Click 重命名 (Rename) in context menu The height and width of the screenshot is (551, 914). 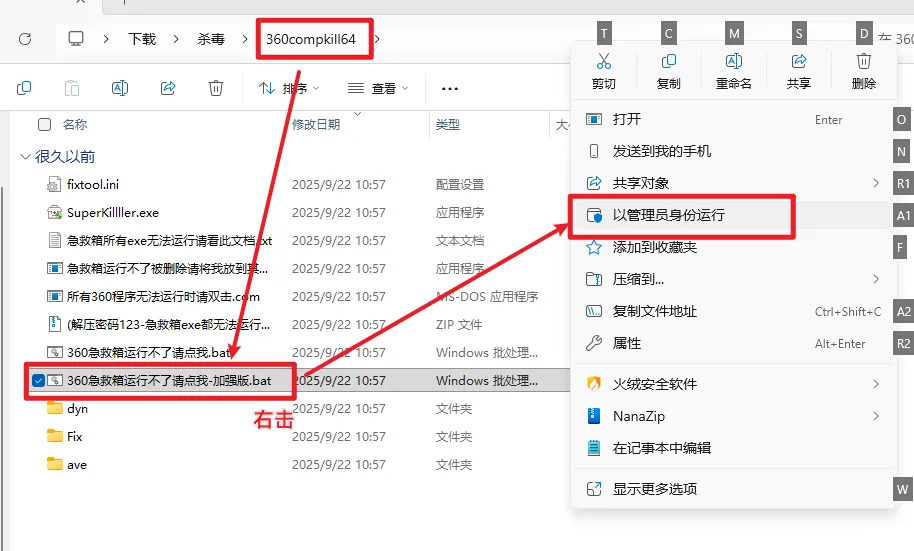click(x=734, y=71)
